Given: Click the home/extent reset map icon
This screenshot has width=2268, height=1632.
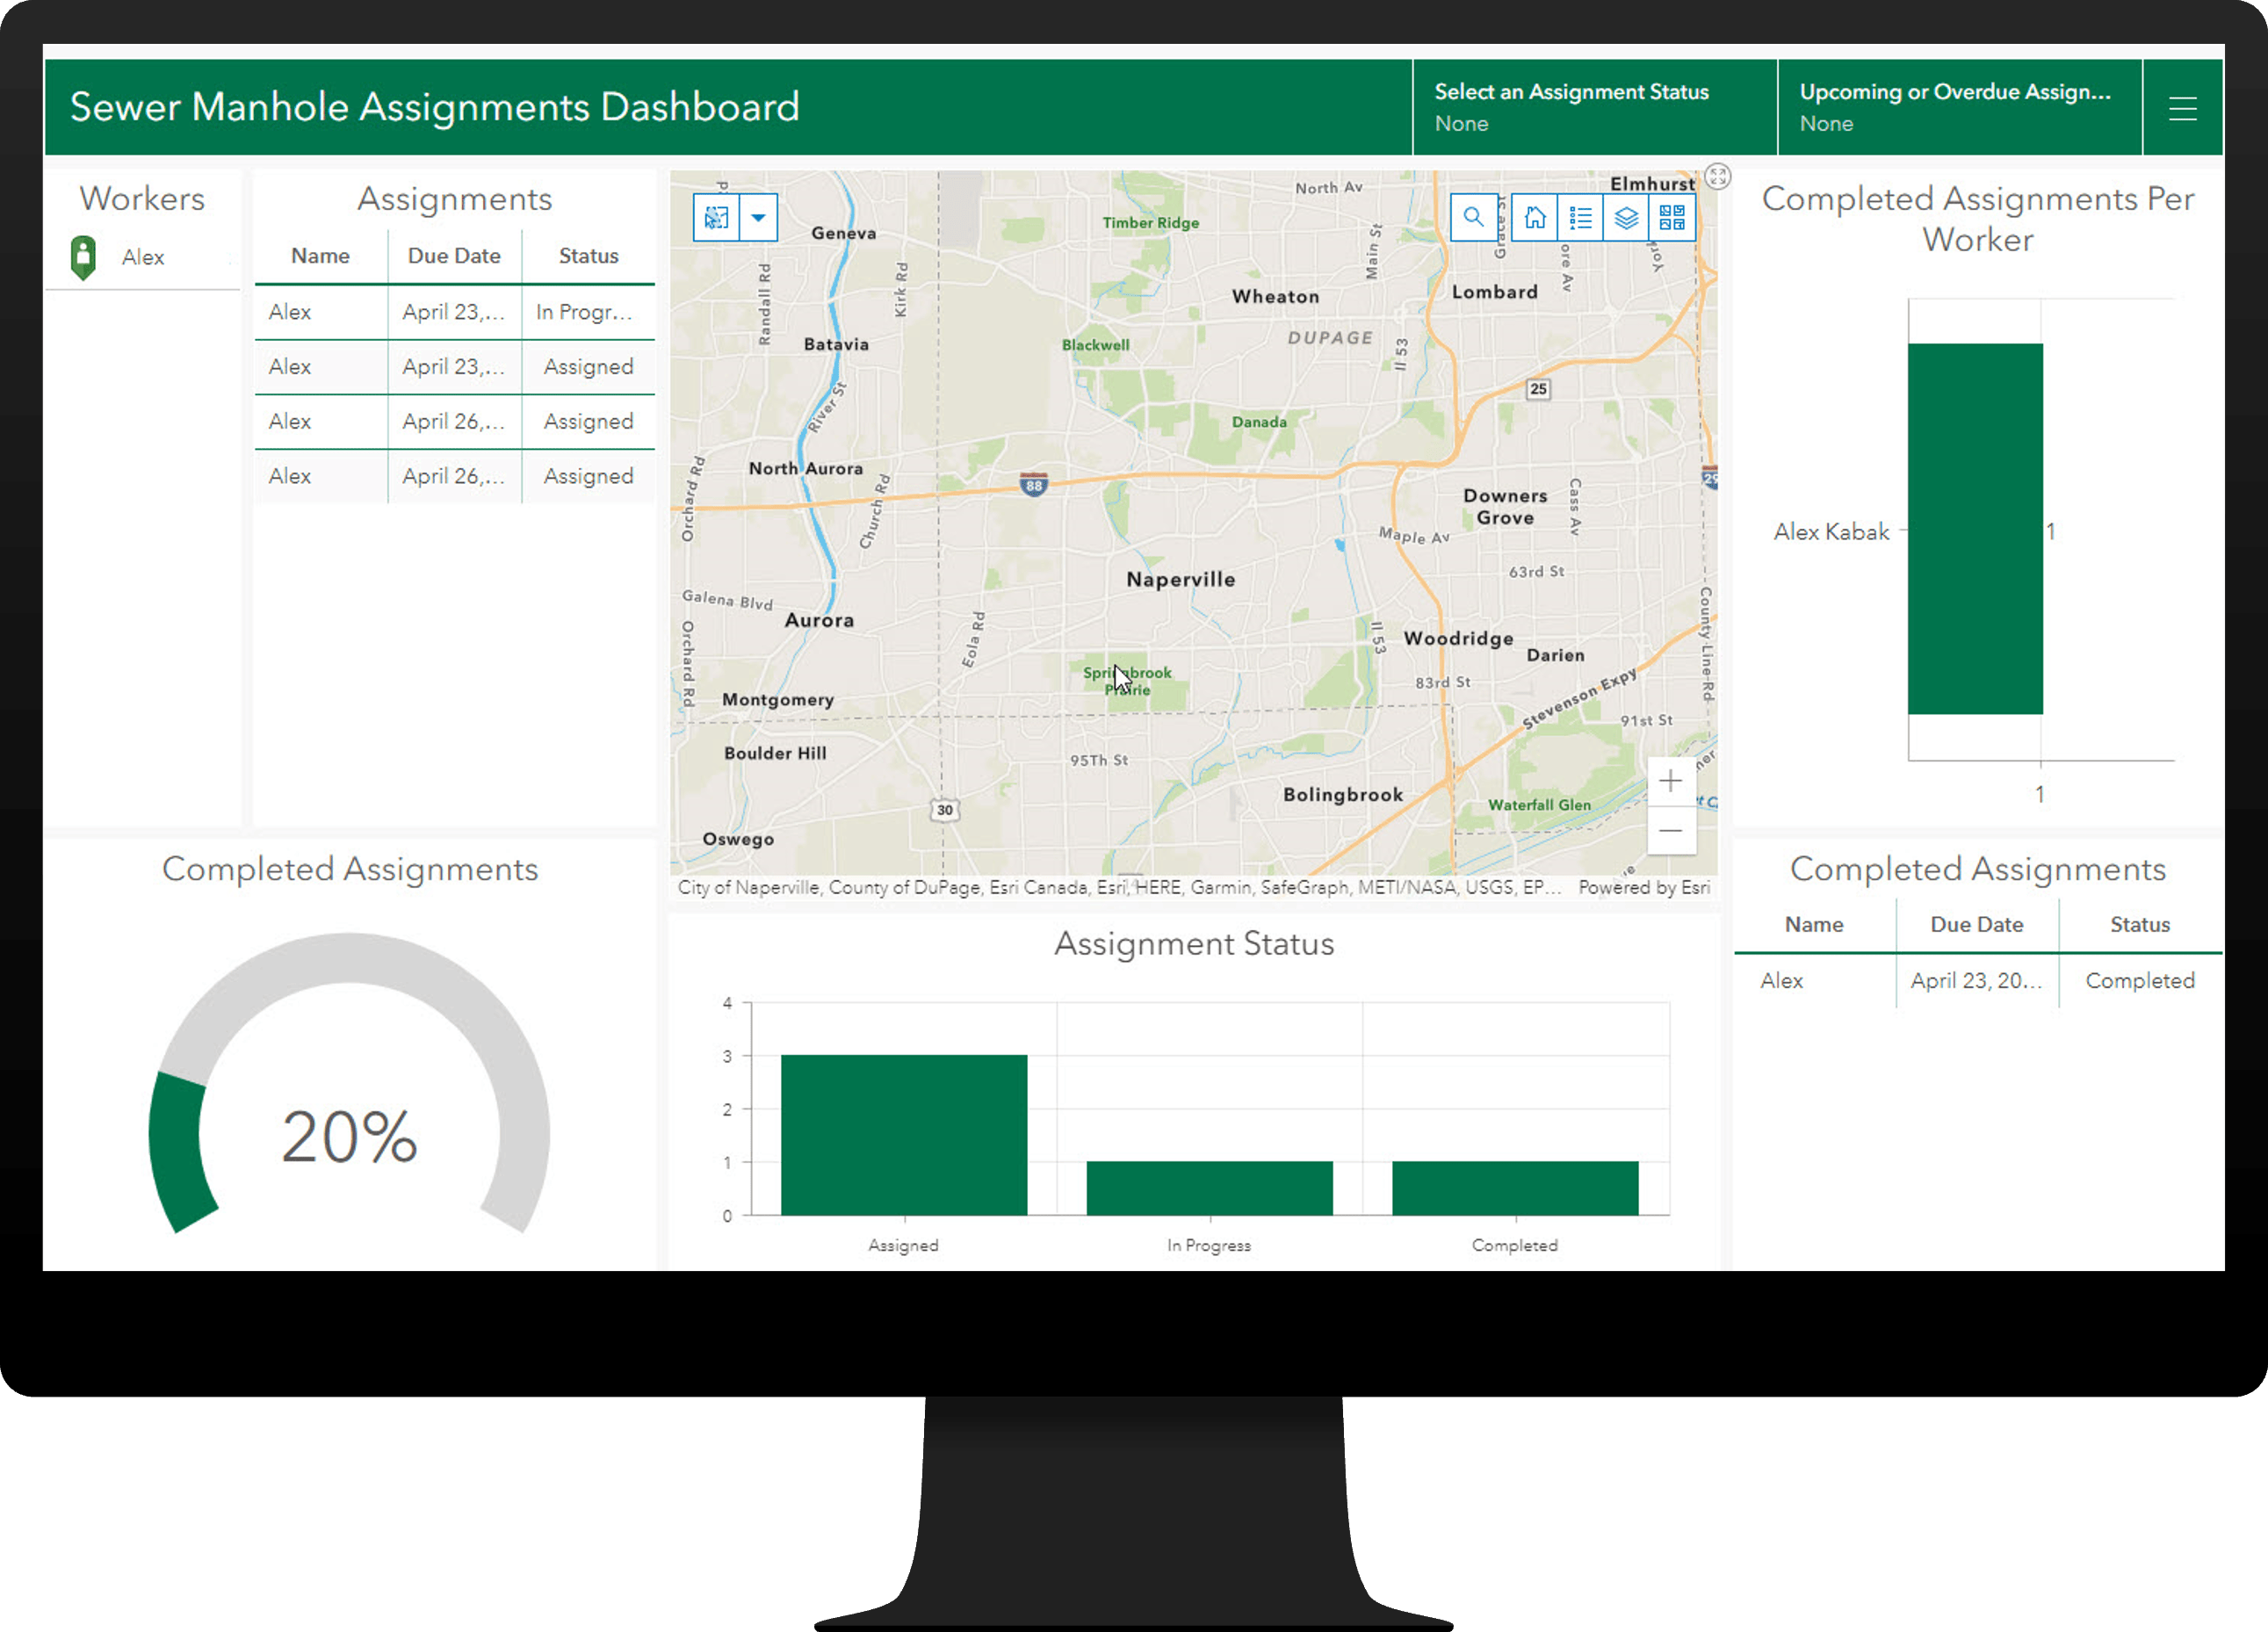Looking at the screenshot, I should tap(1530, 217).
